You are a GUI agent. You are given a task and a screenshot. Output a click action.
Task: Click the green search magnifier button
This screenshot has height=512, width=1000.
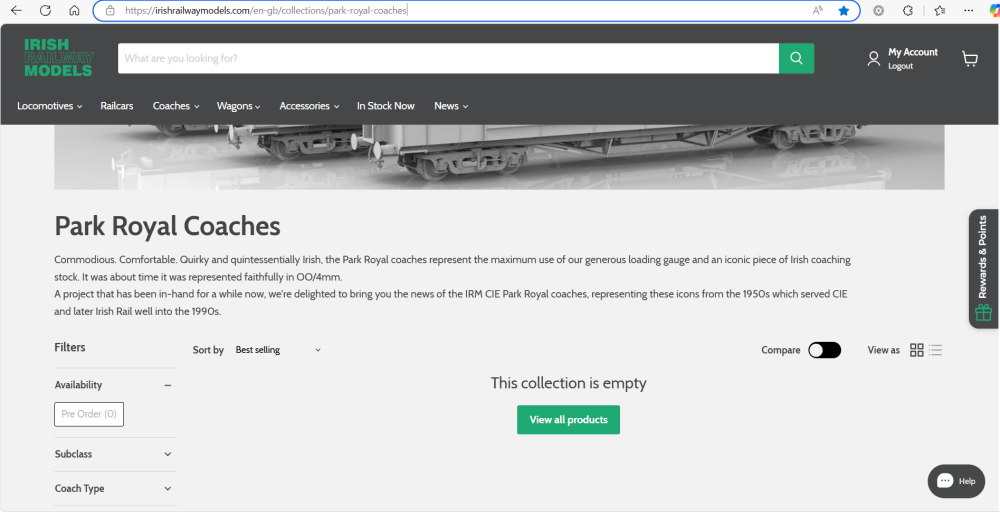[796, 58]
